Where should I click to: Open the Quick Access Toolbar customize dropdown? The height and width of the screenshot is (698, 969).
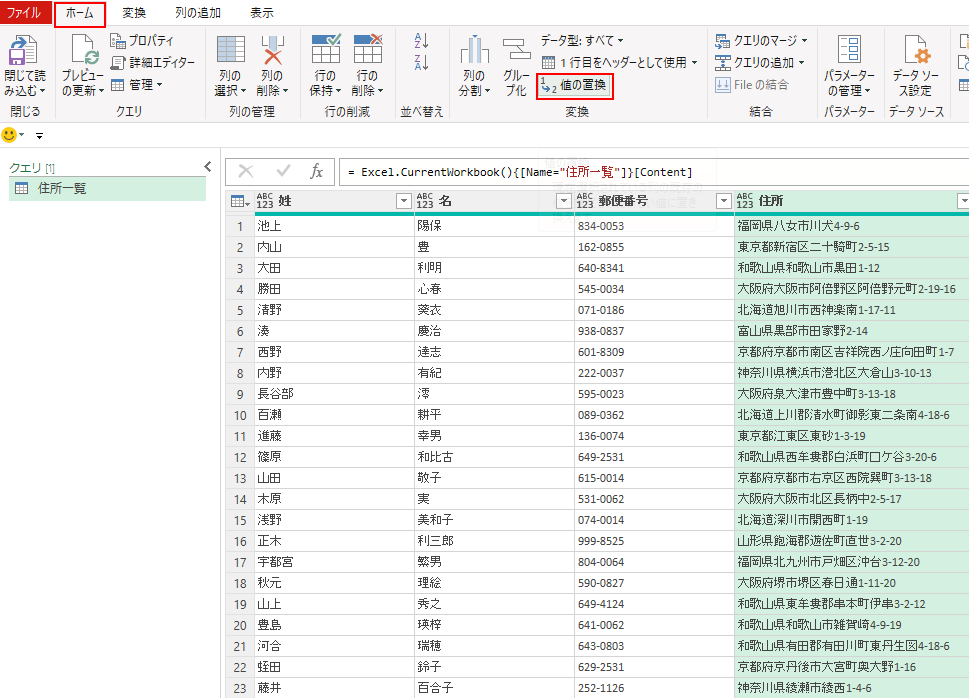pos(40,135)
